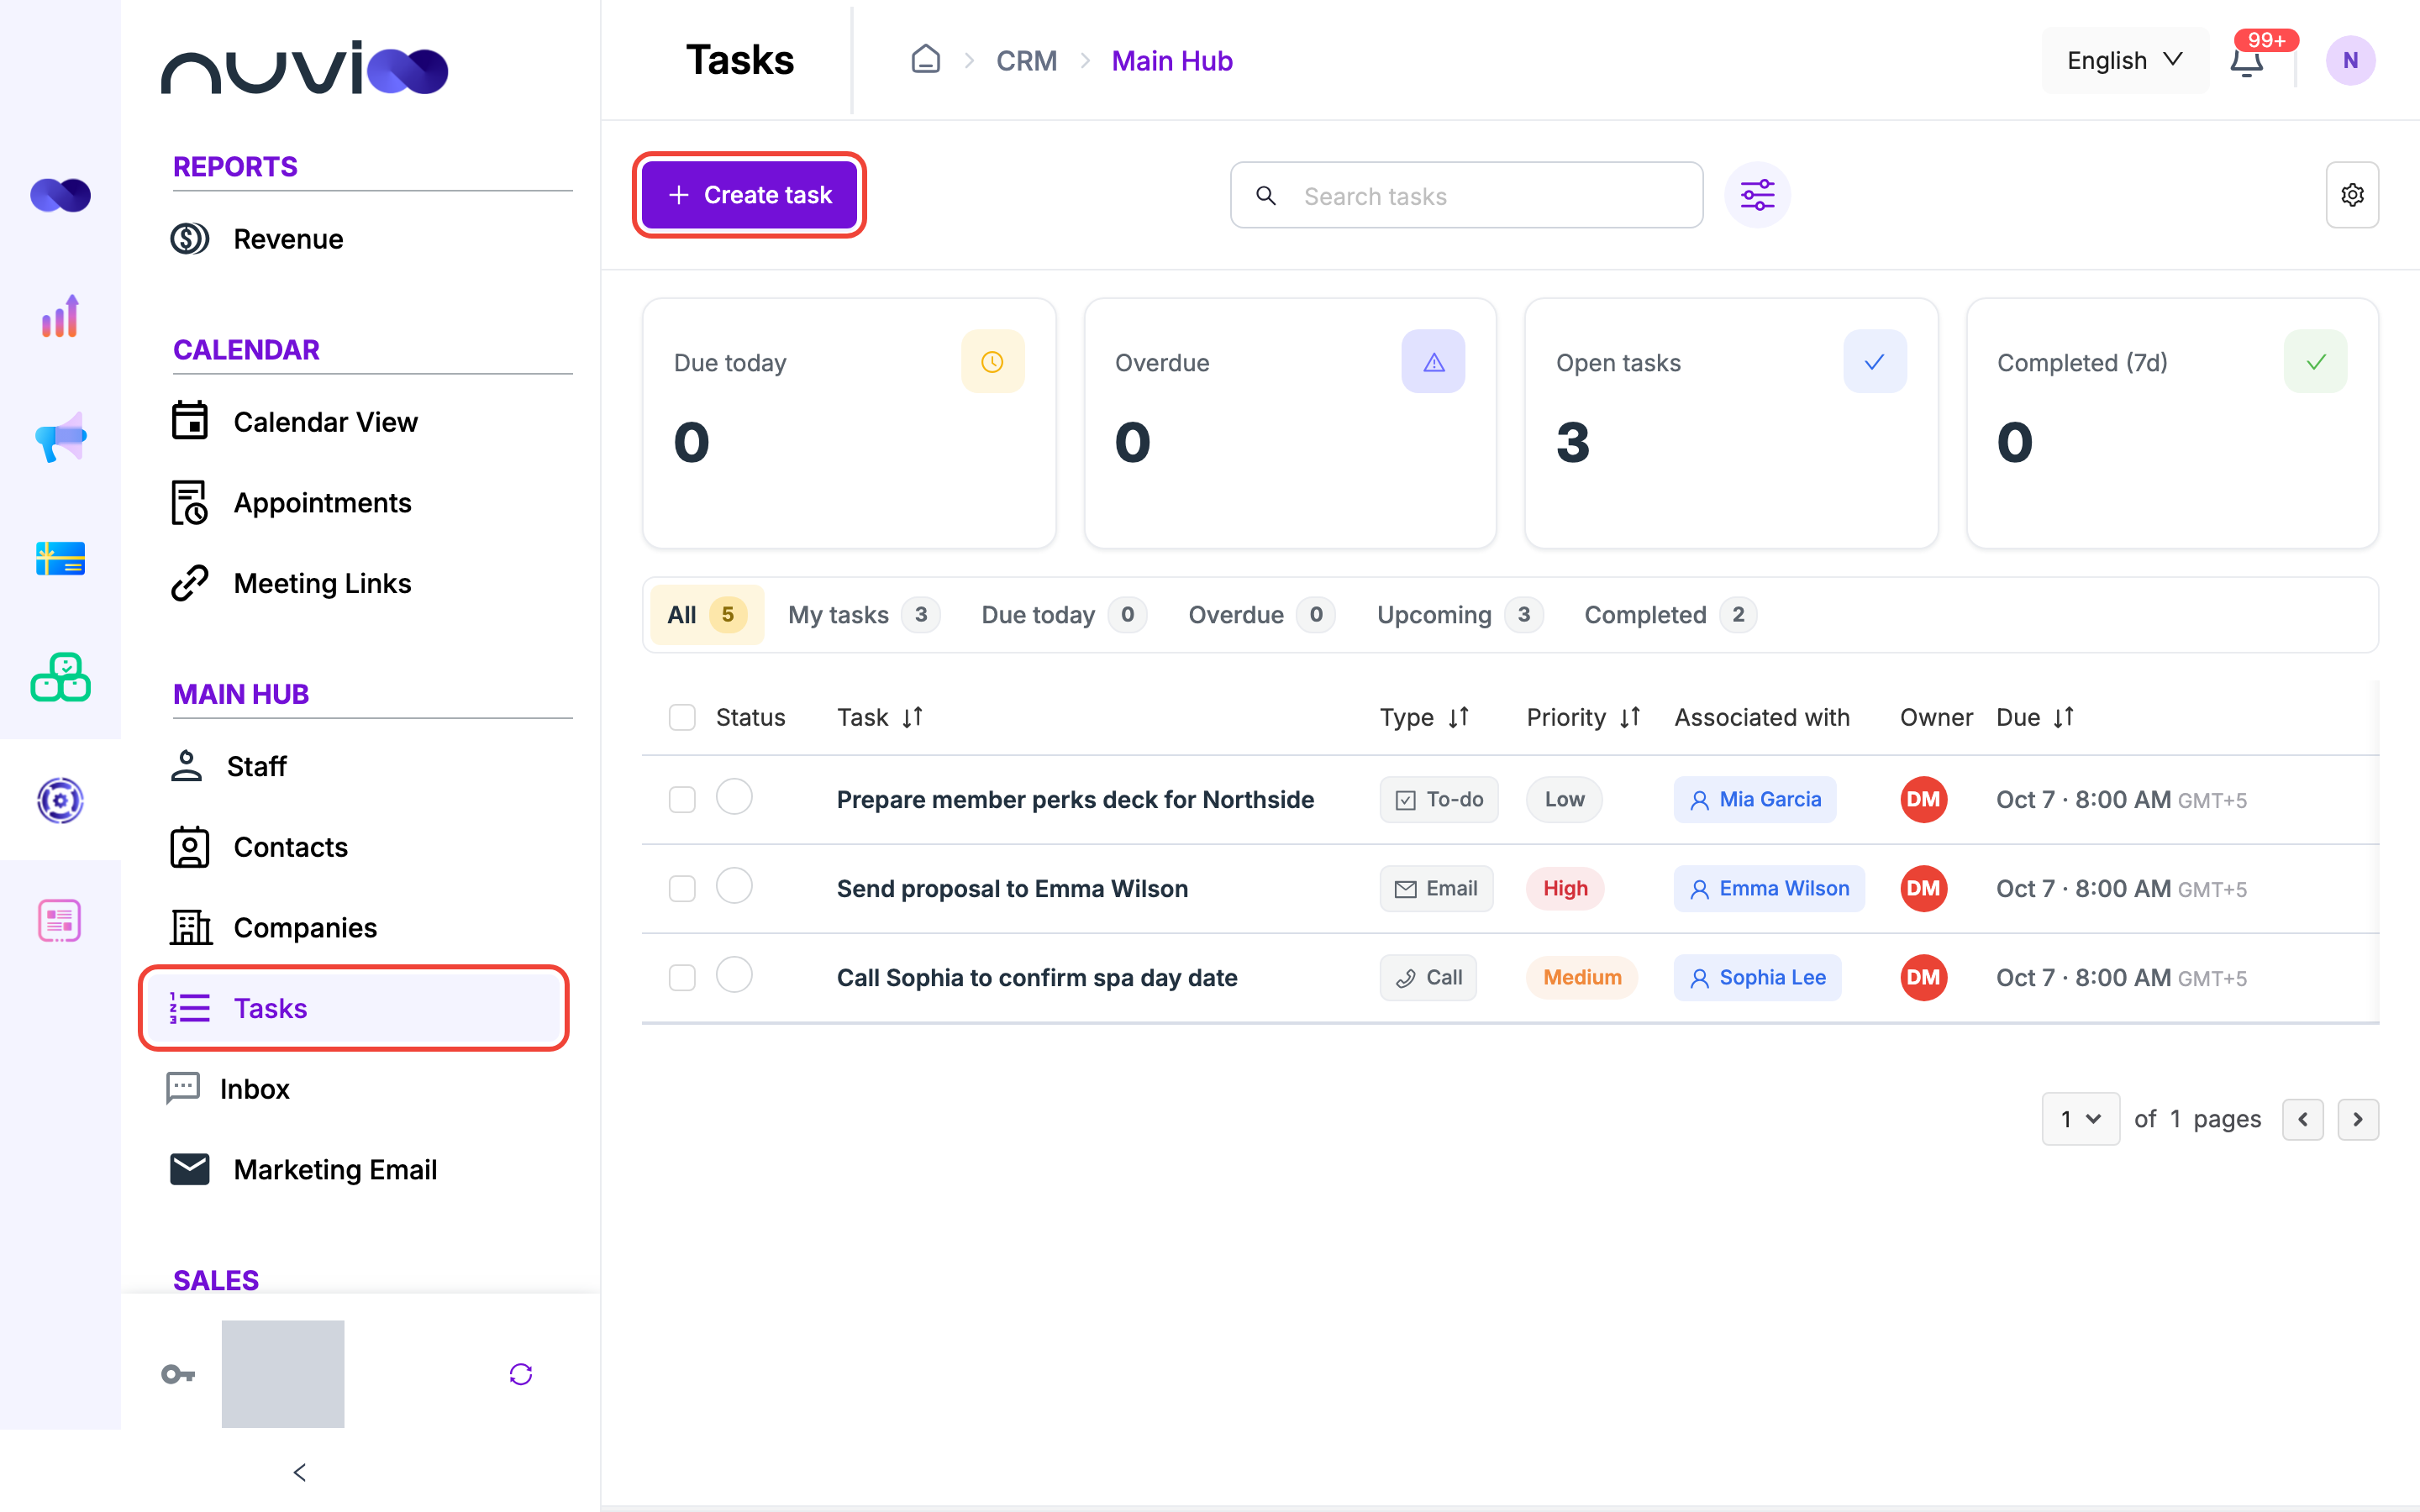Open the English language dropdown

[2125, 60]
